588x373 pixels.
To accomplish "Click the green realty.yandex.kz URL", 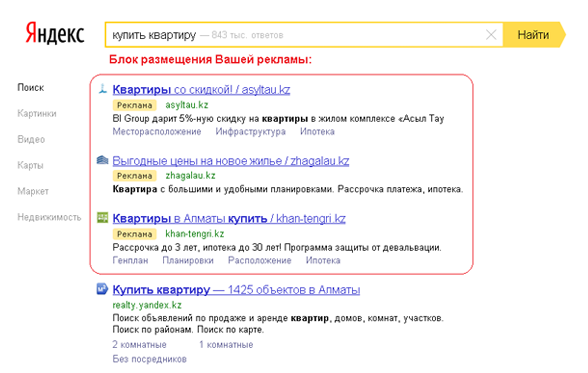I will coord(147,305).
